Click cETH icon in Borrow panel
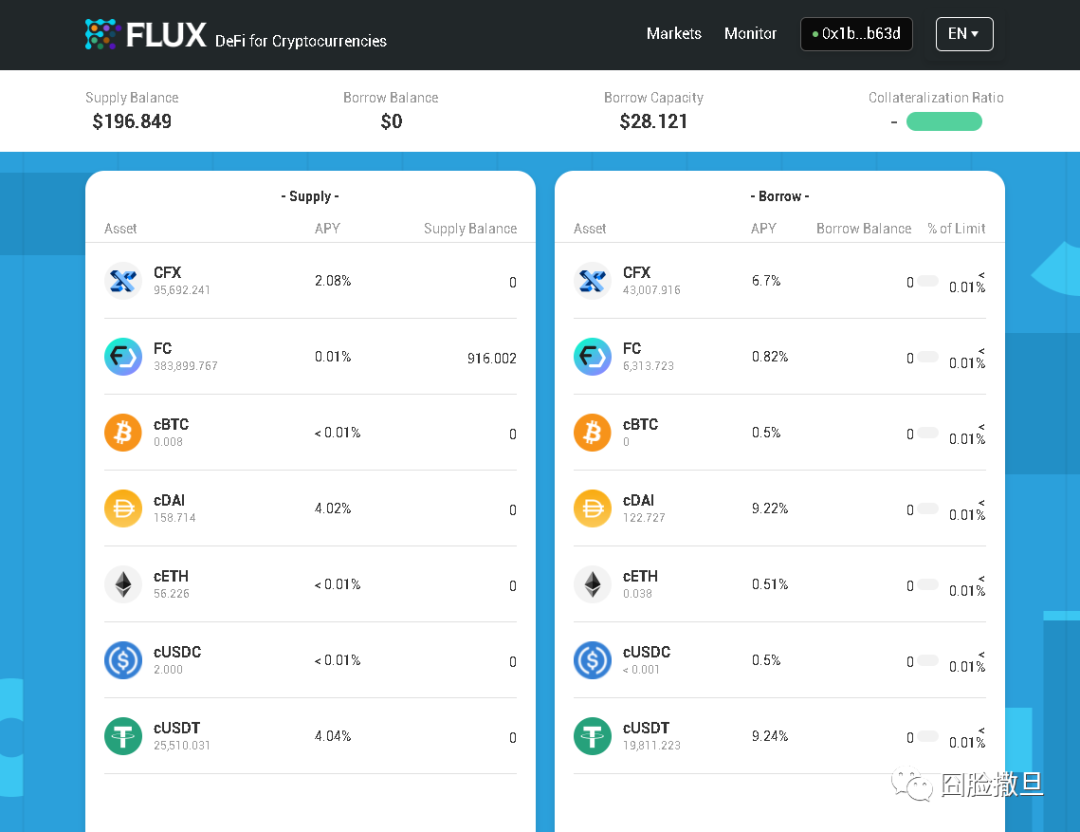Screen dimensions: 1080x832 point(592,585)
